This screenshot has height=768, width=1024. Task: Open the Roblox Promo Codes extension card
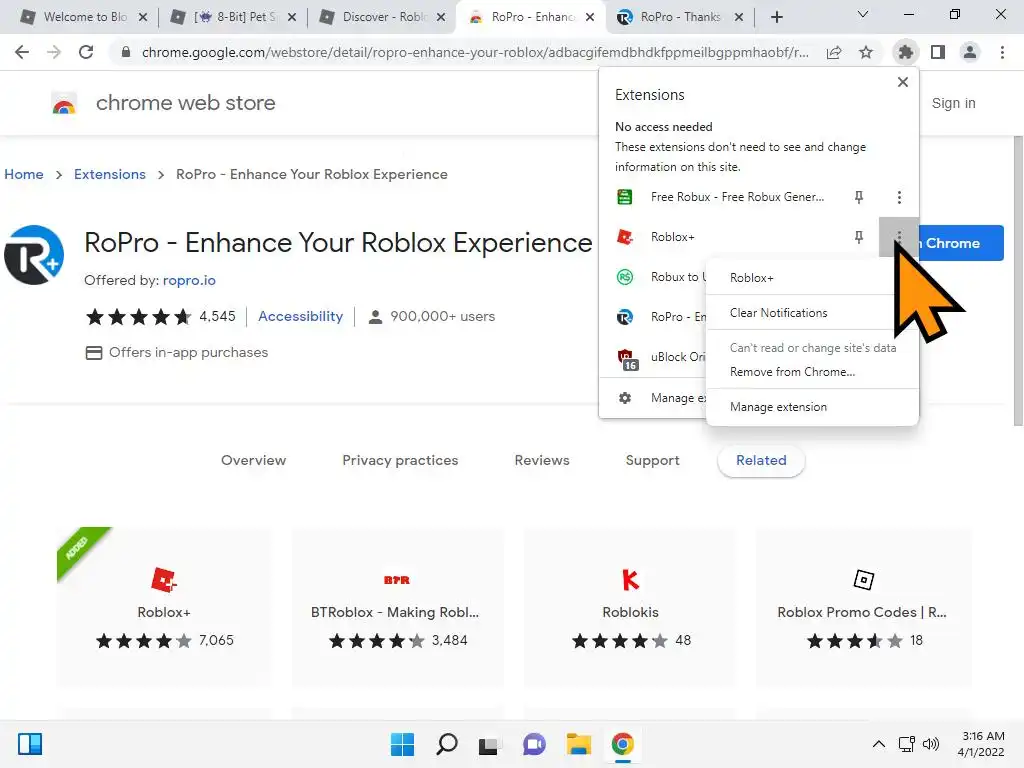[863, 607]
